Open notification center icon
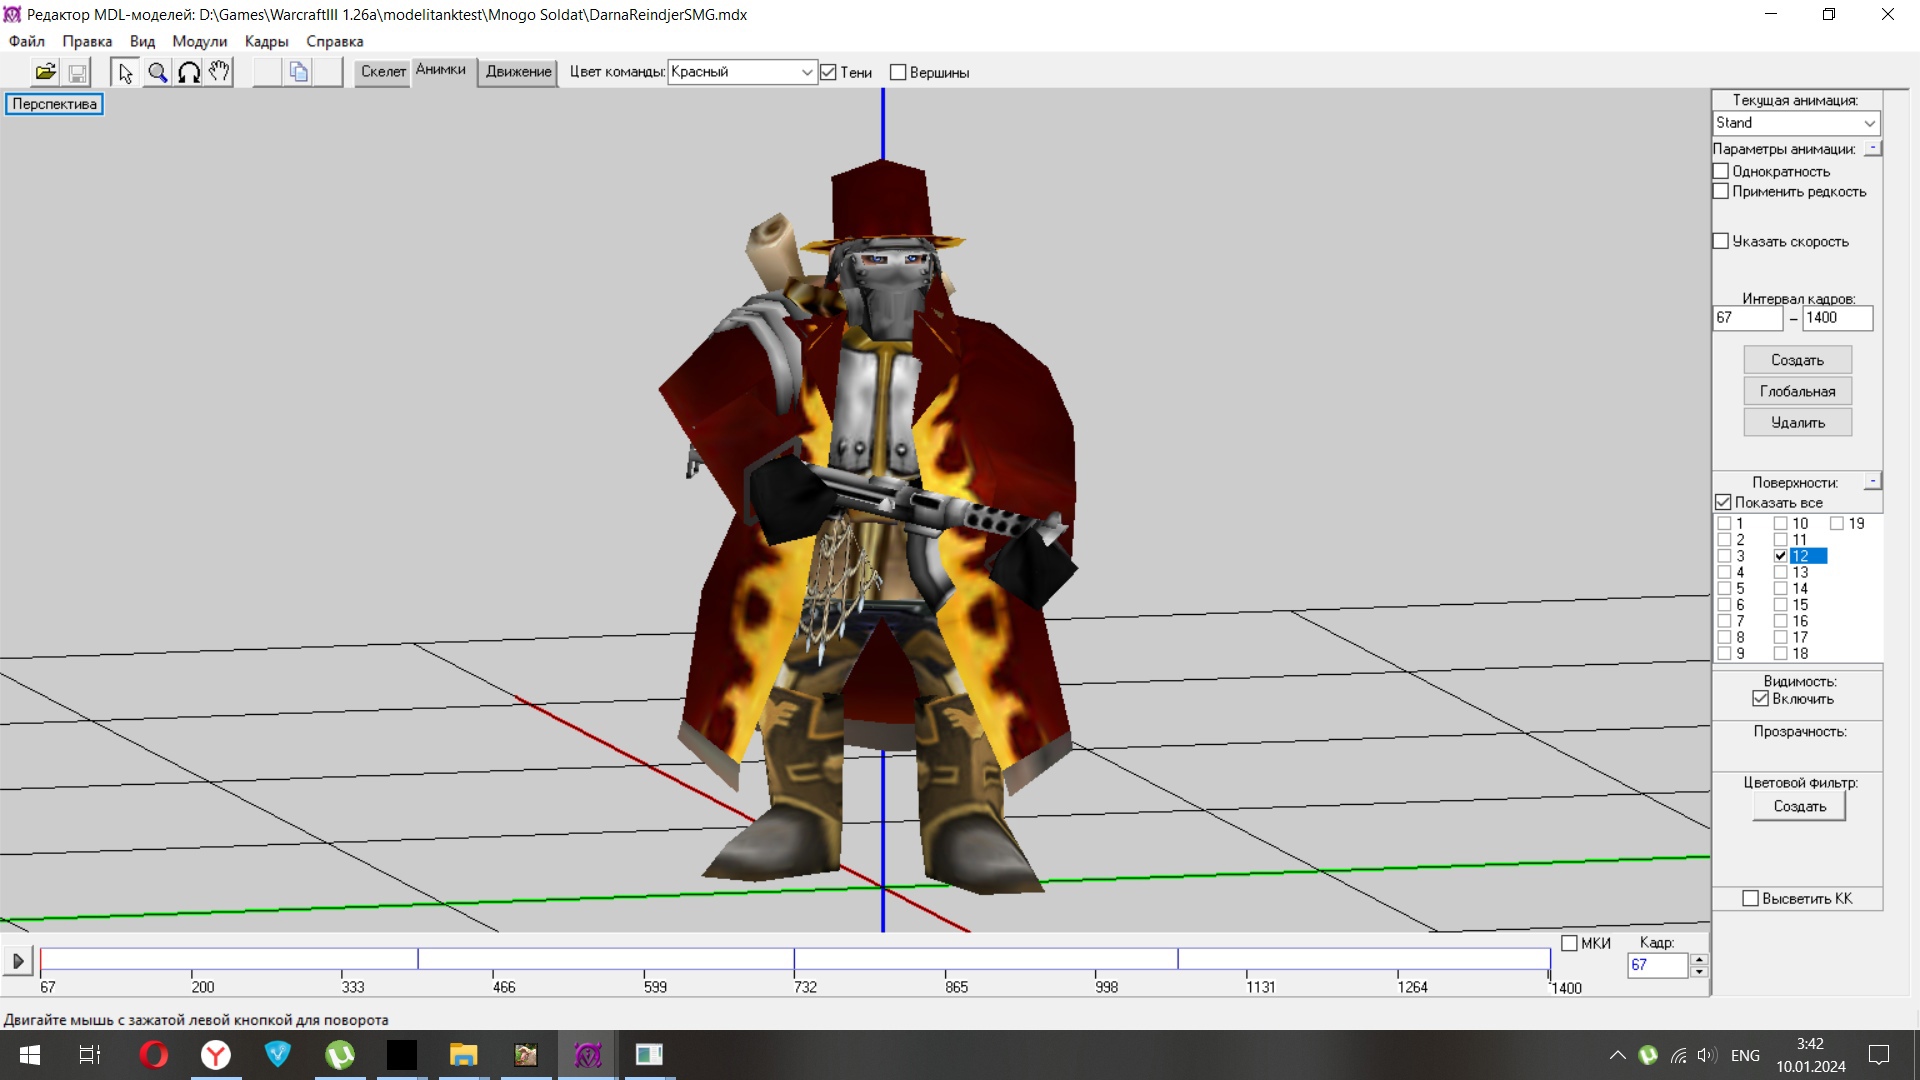Viewport: 1920px width, 1080px height. click(x=1879, y=1055)
